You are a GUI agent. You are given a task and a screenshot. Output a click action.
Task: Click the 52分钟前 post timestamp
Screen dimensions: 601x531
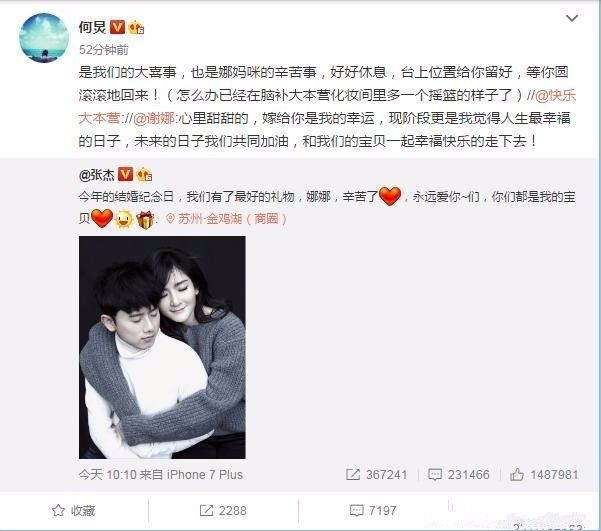tap(103, 49)
